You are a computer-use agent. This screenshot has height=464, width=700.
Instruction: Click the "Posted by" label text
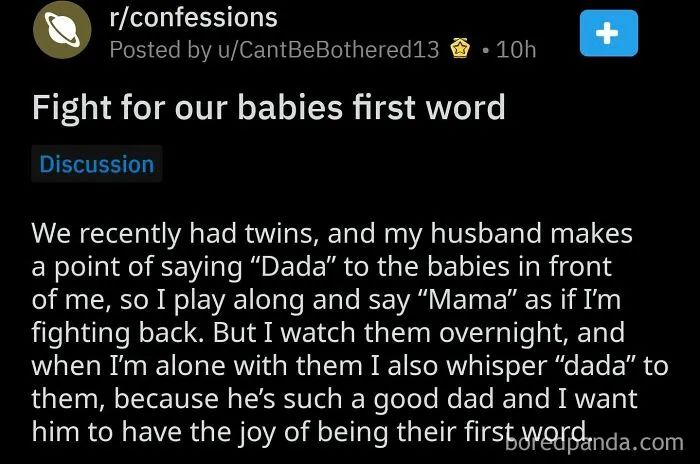tap(160, 50)
